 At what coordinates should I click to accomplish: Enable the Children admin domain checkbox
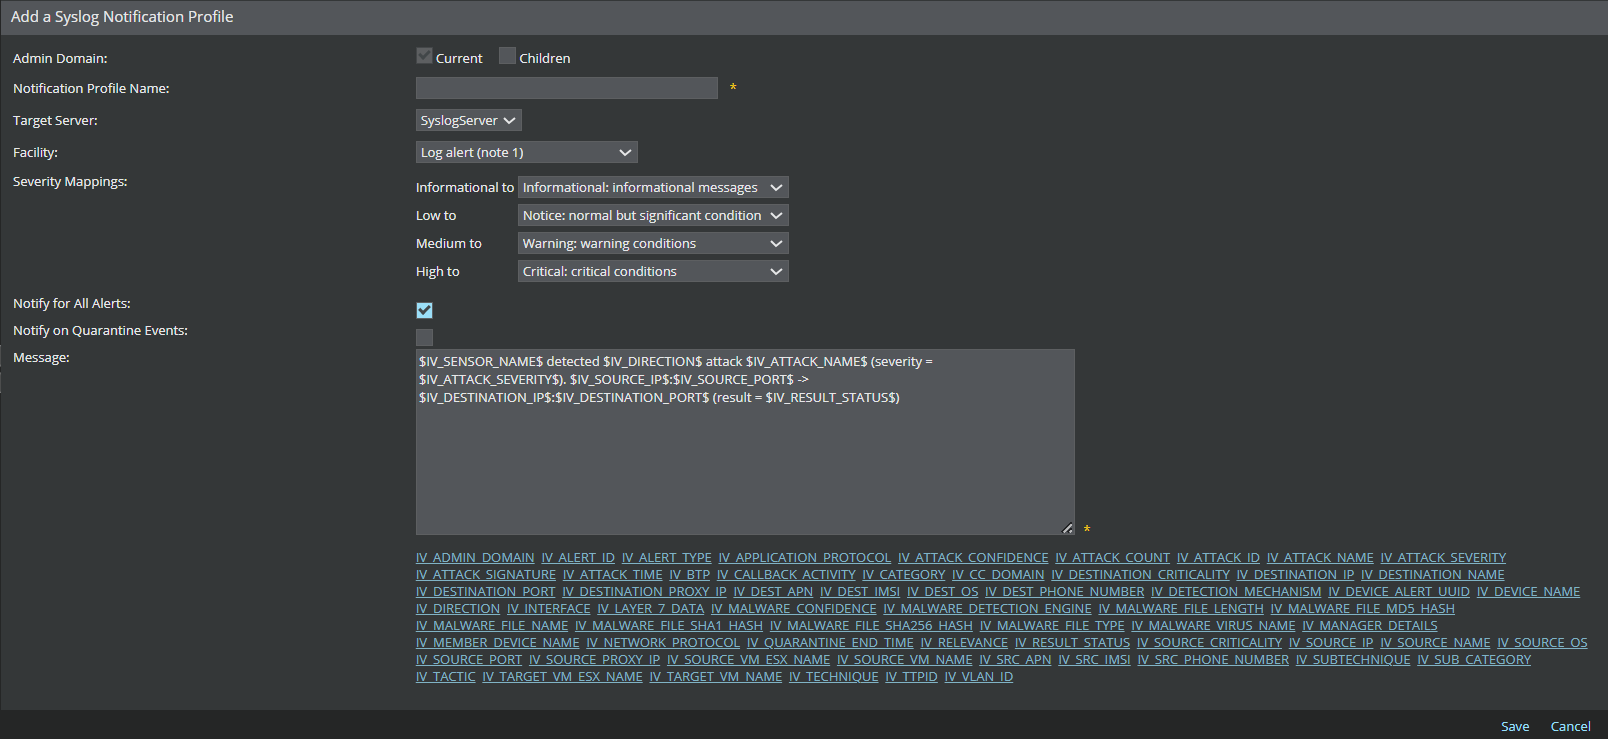tap(508, 56)
